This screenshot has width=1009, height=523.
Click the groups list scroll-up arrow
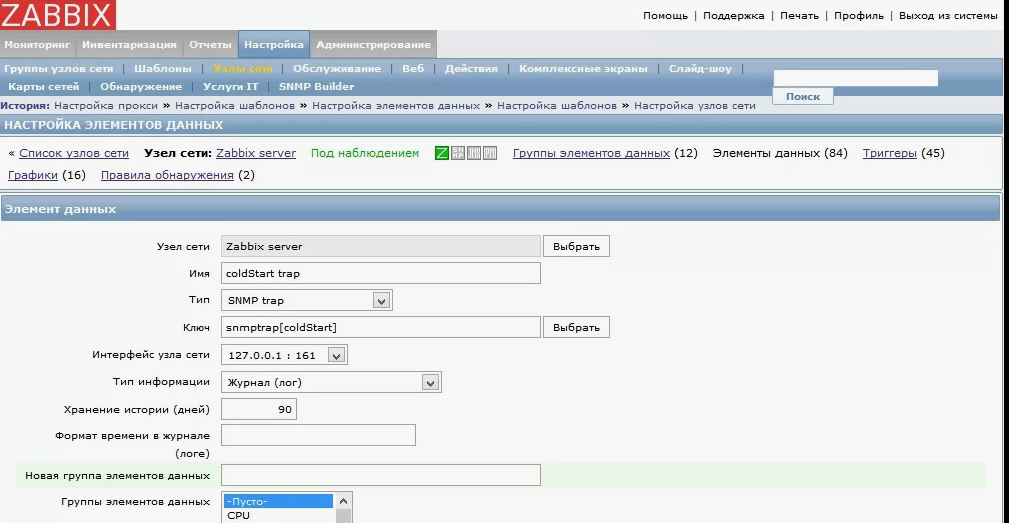click(344, 501)
